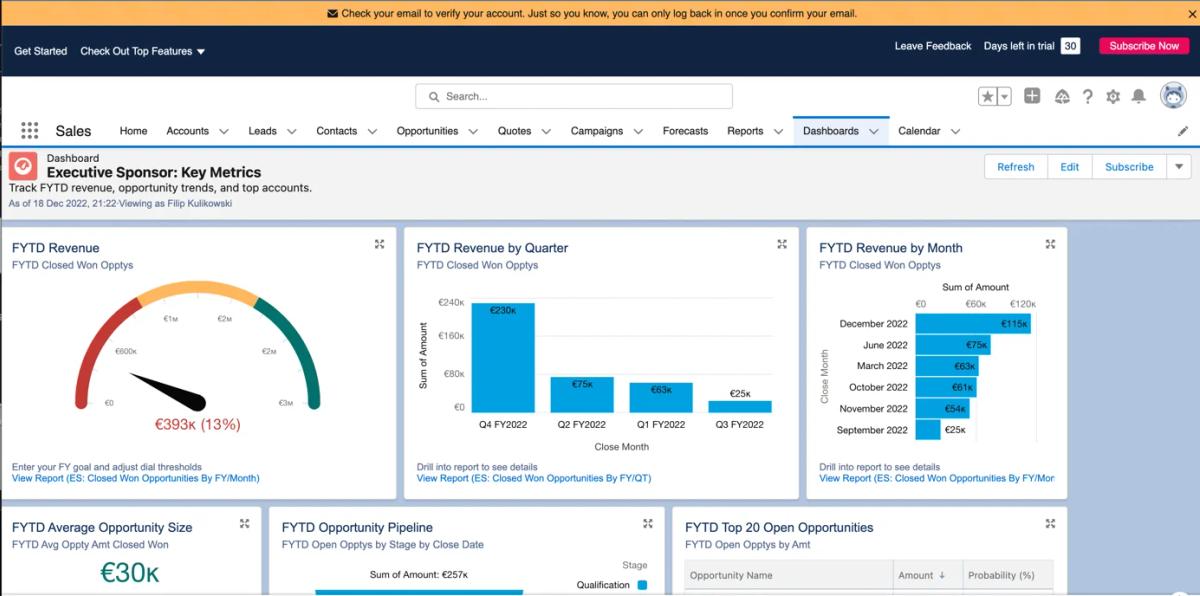Click the Q2 FY2022 bar

click(x=582, y=394)
